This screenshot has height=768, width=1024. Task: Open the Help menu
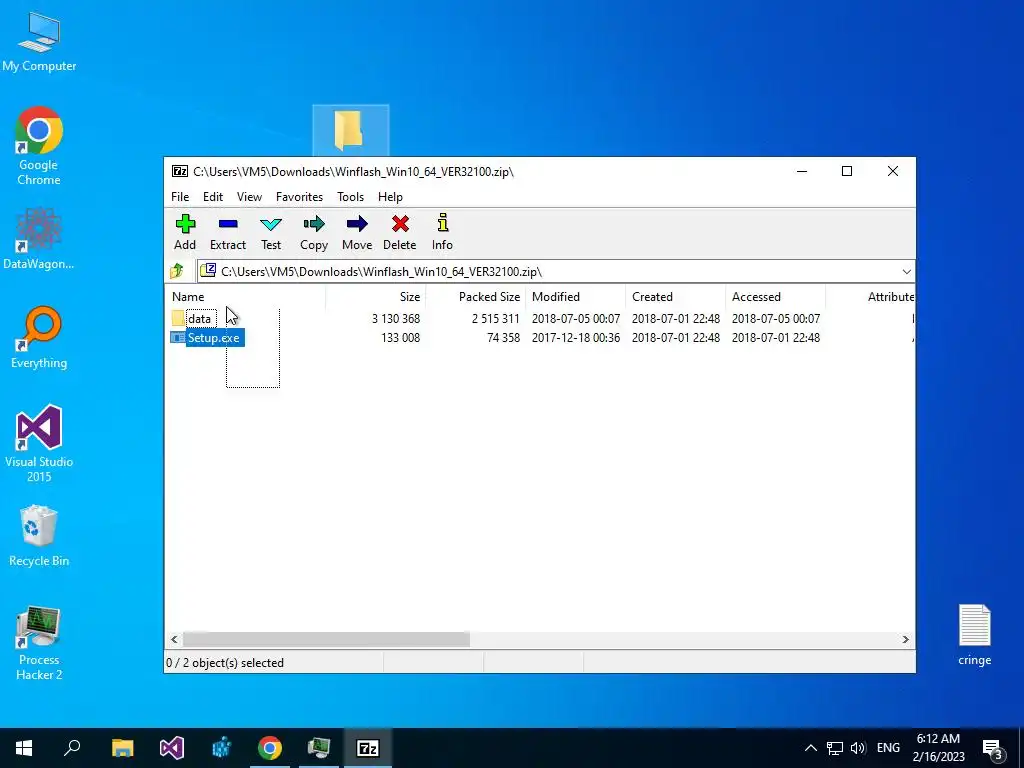pos(390,197)
